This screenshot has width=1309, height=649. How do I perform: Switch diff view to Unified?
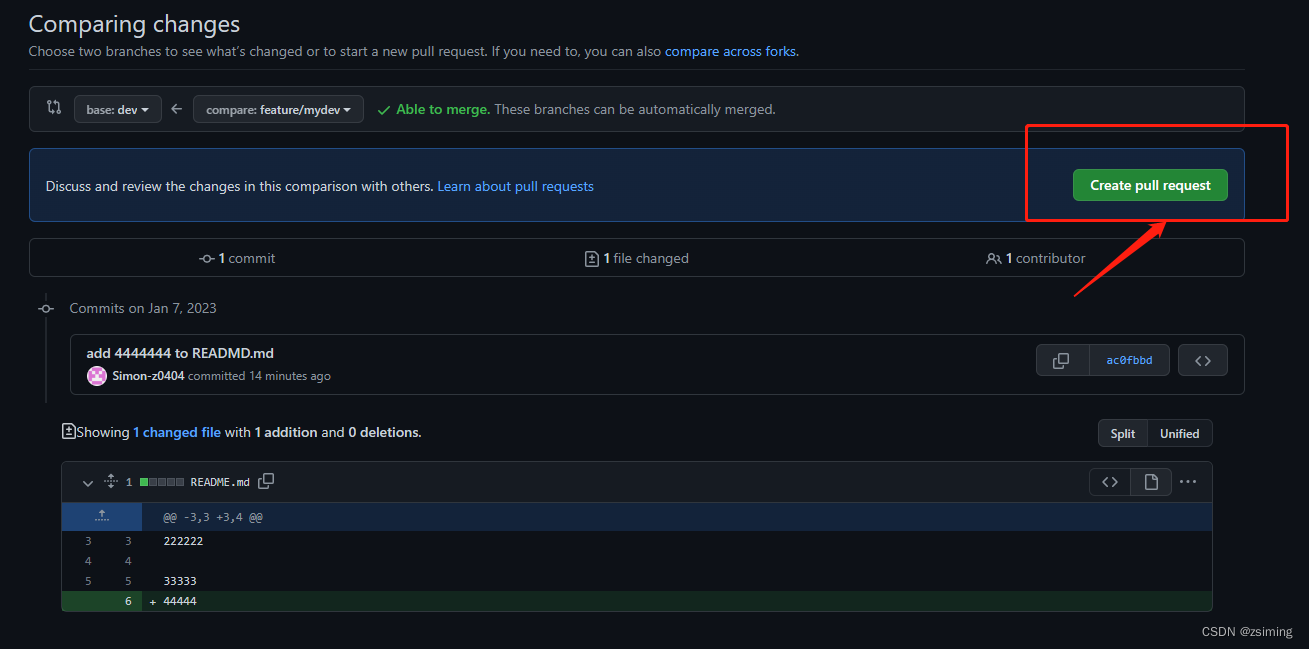pyautogui.click(x=1180, y=433)
